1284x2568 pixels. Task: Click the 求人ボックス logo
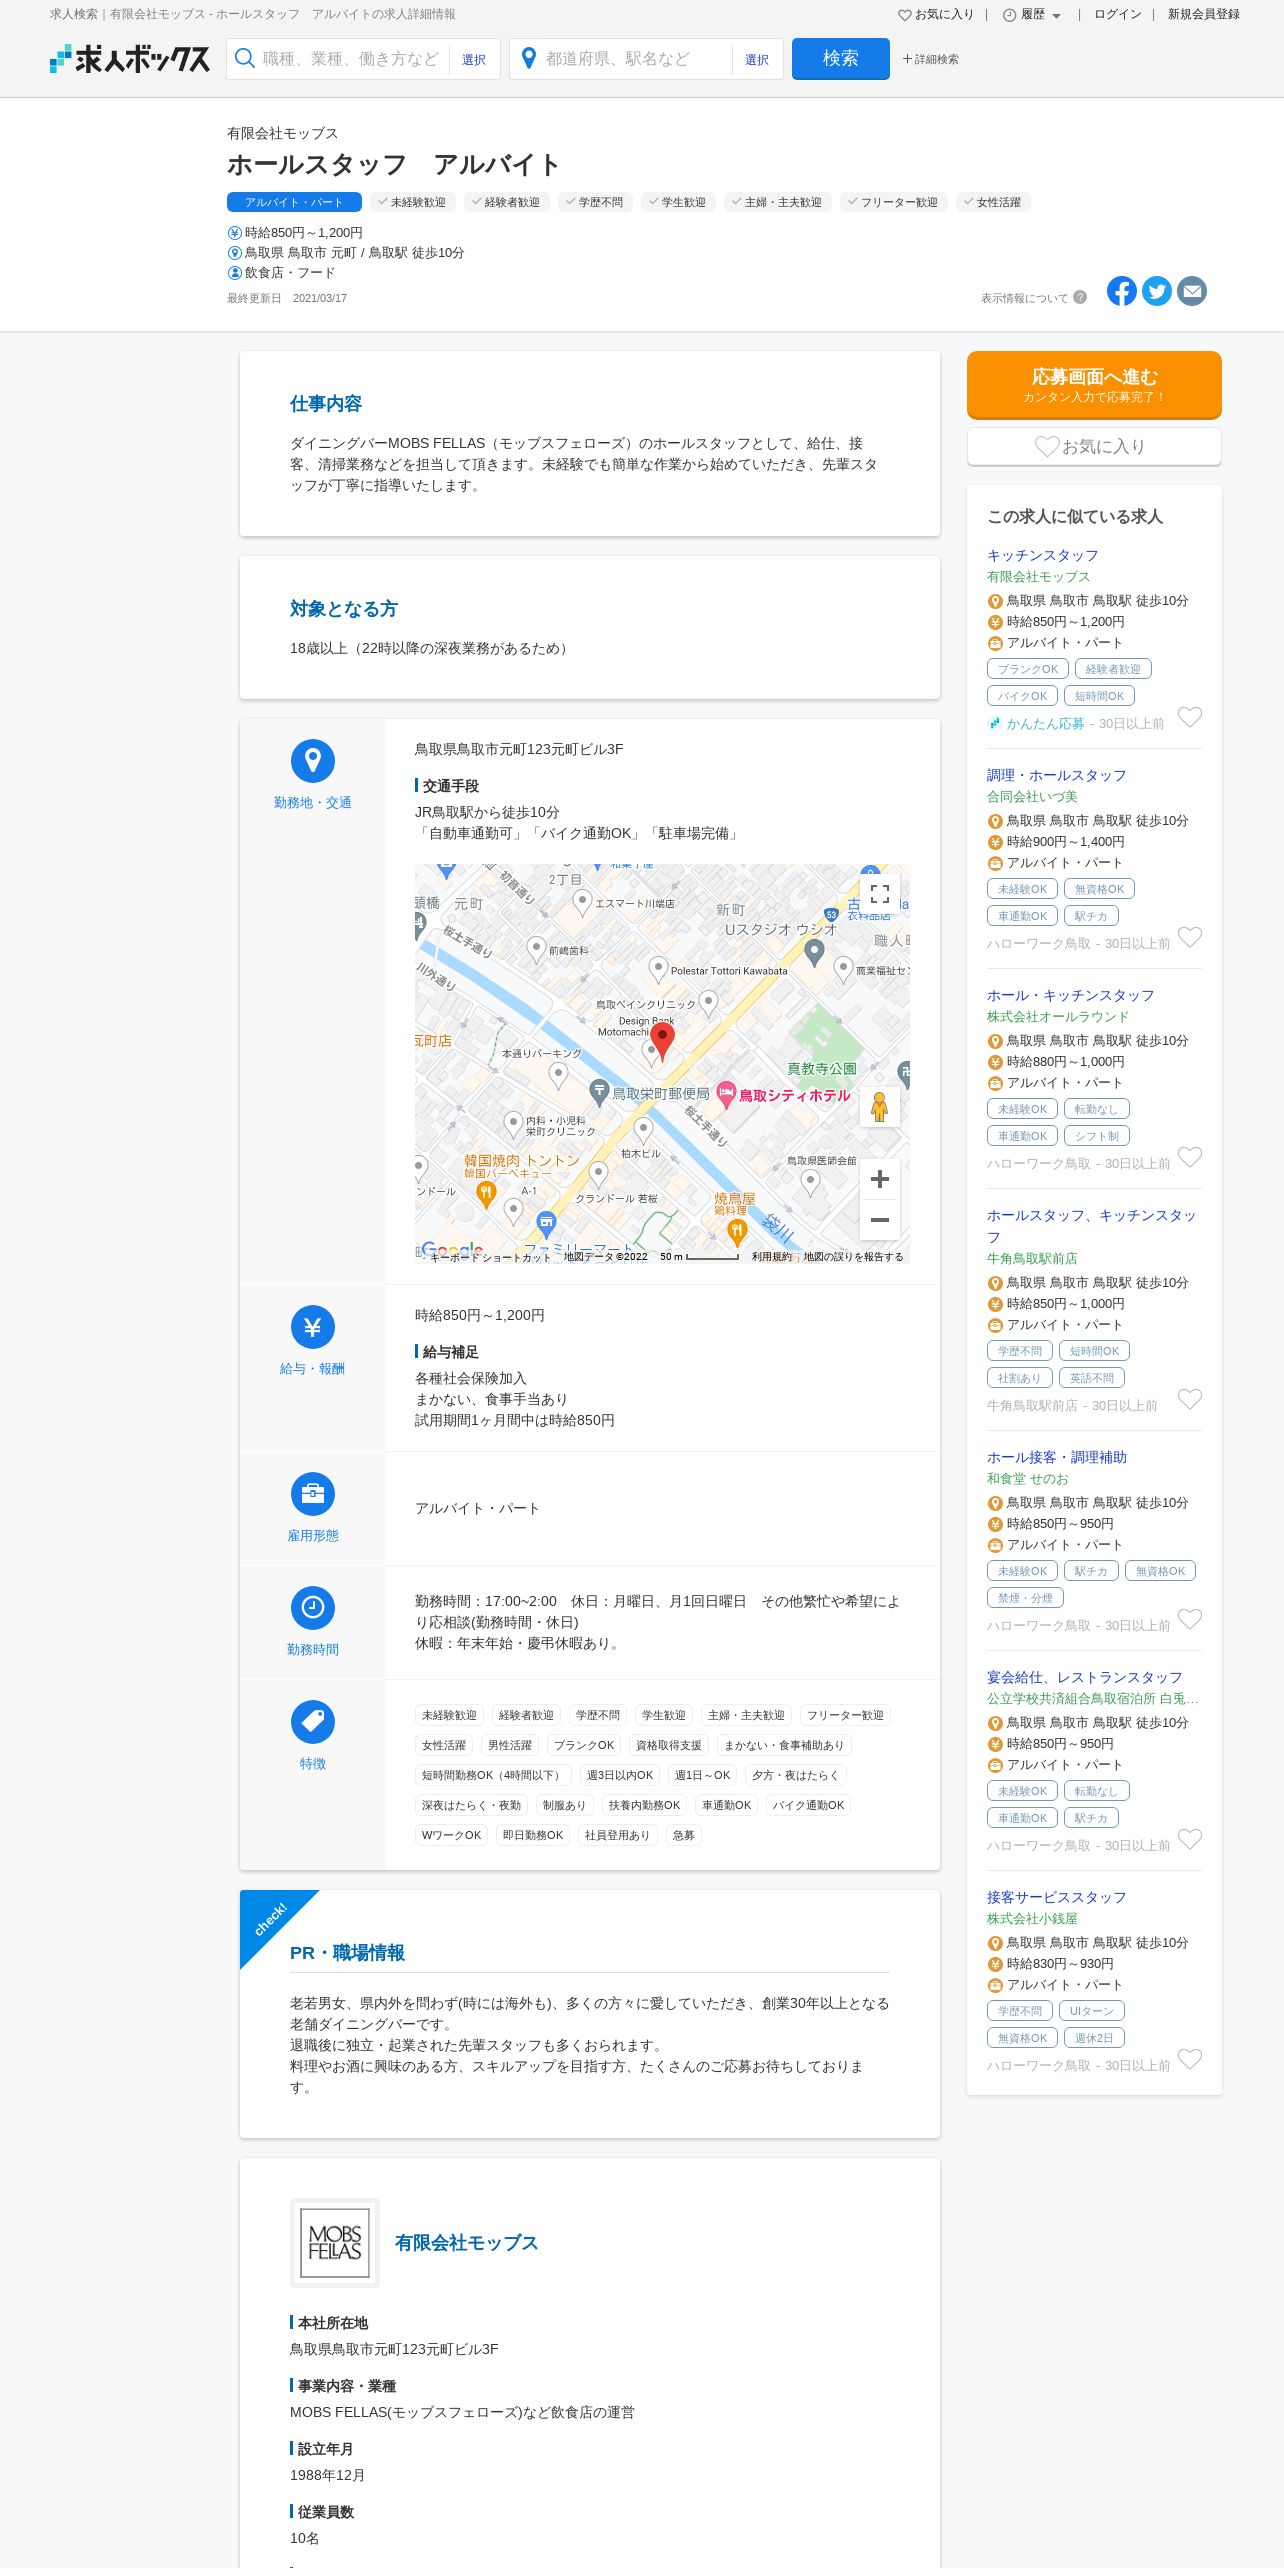click(130, 59)
